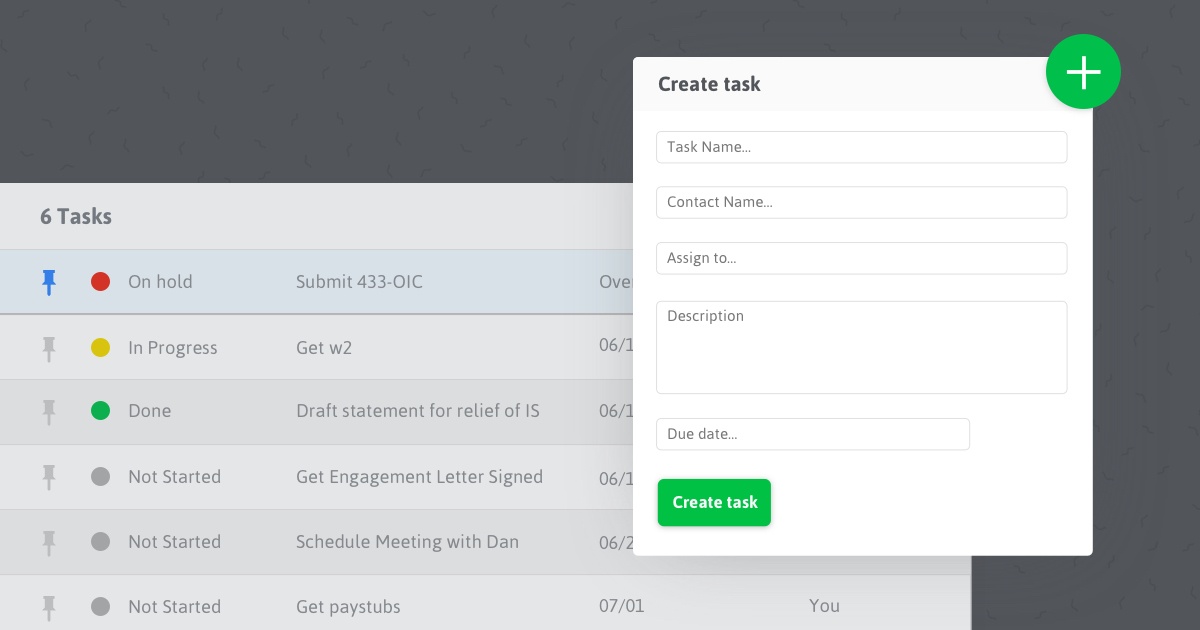Open the Due date picker field
Screen dimensions: 1200x630
tap(812, 434)
